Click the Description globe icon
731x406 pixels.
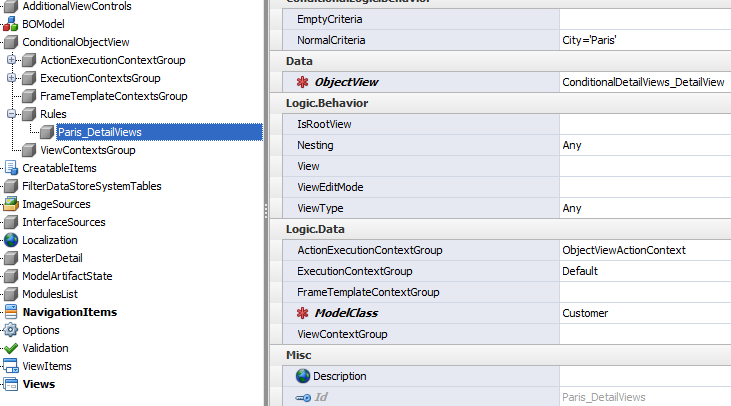point(304,376)
